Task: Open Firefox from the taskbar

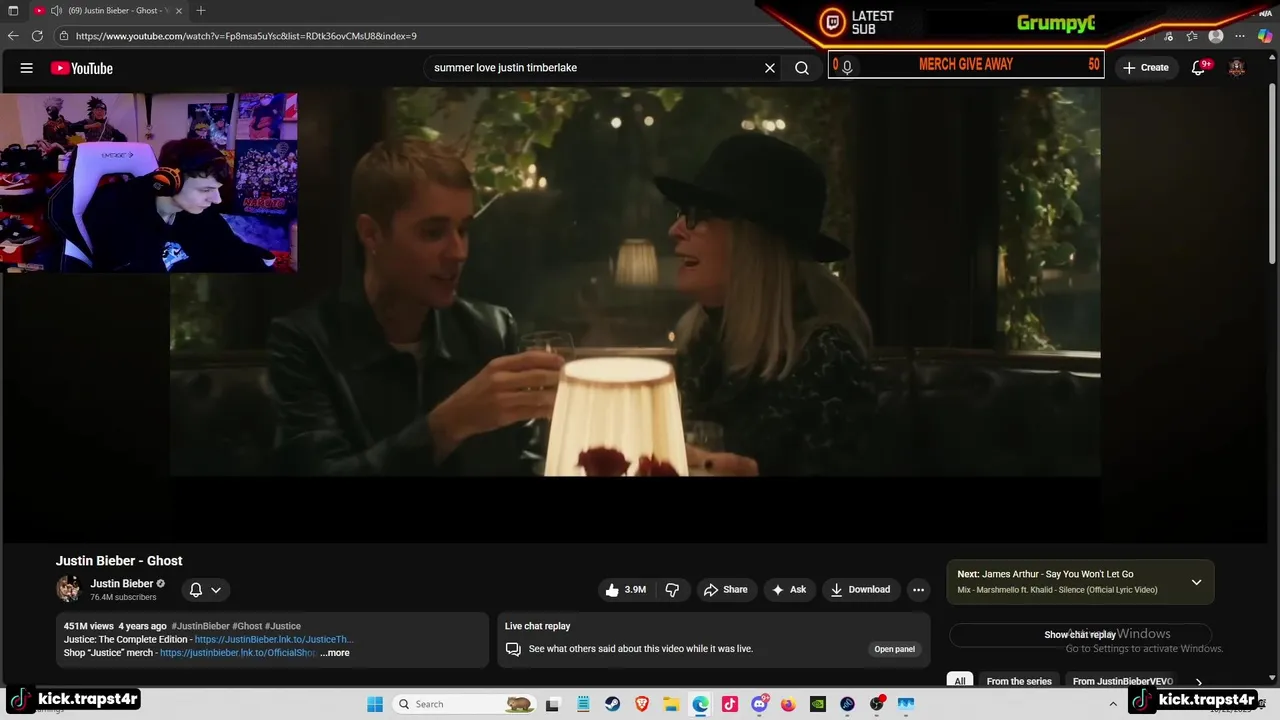Action: pyautogui.click(x=788, y=704)
